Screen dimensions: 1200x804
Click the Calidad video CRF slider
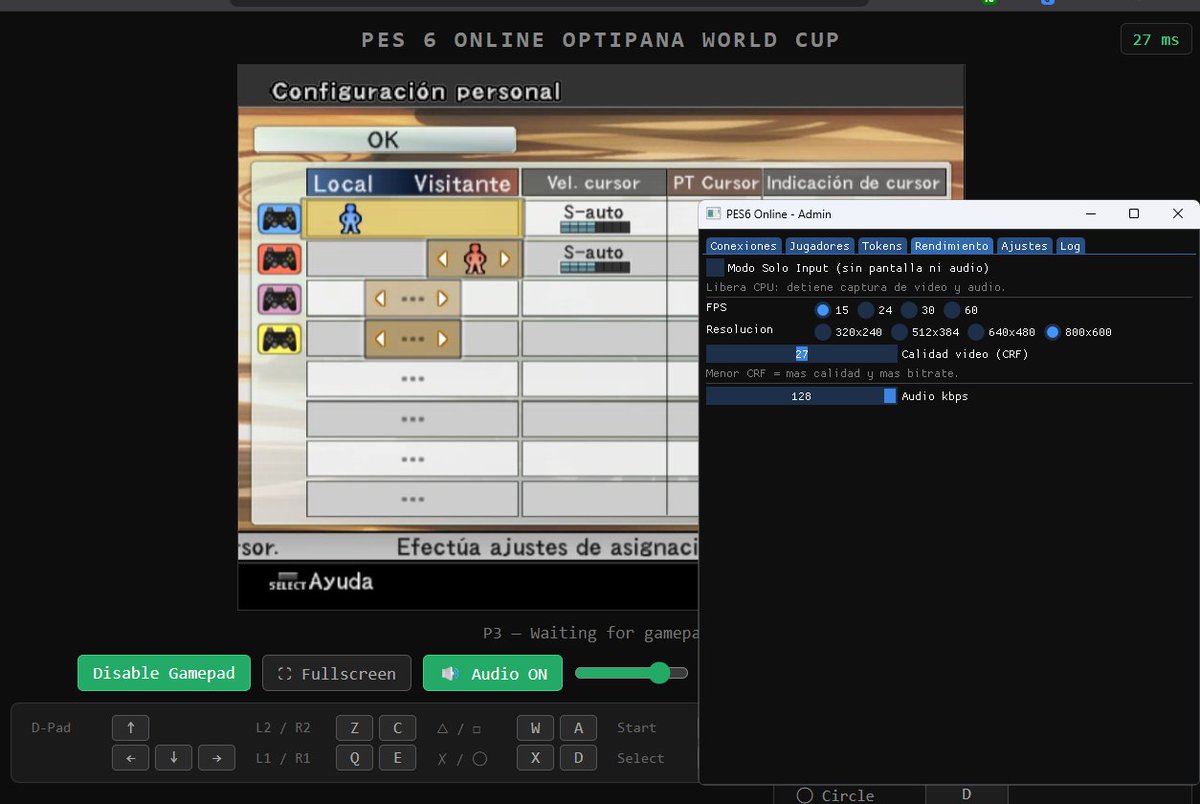801,354
